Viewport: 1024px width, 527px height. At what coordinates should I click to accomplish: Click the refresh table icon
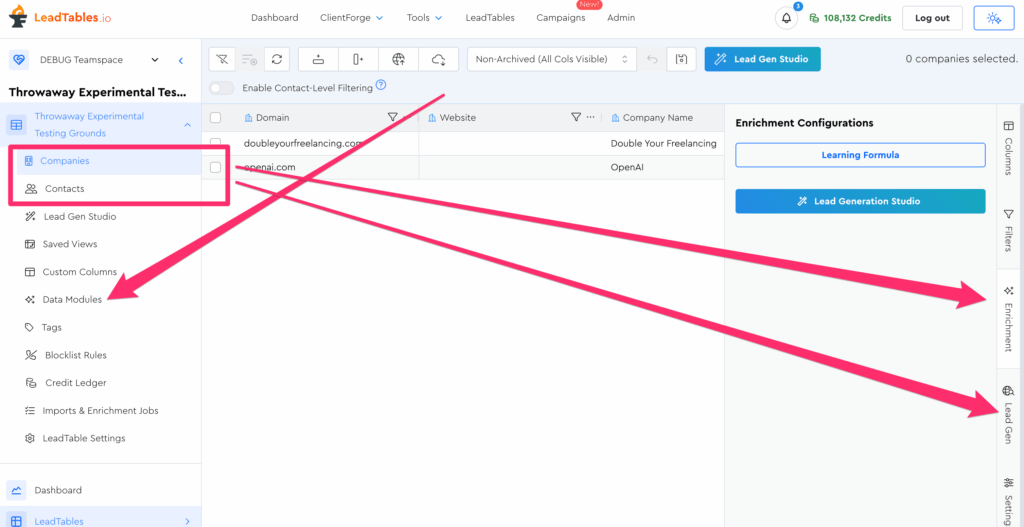(x=277, y=59)
